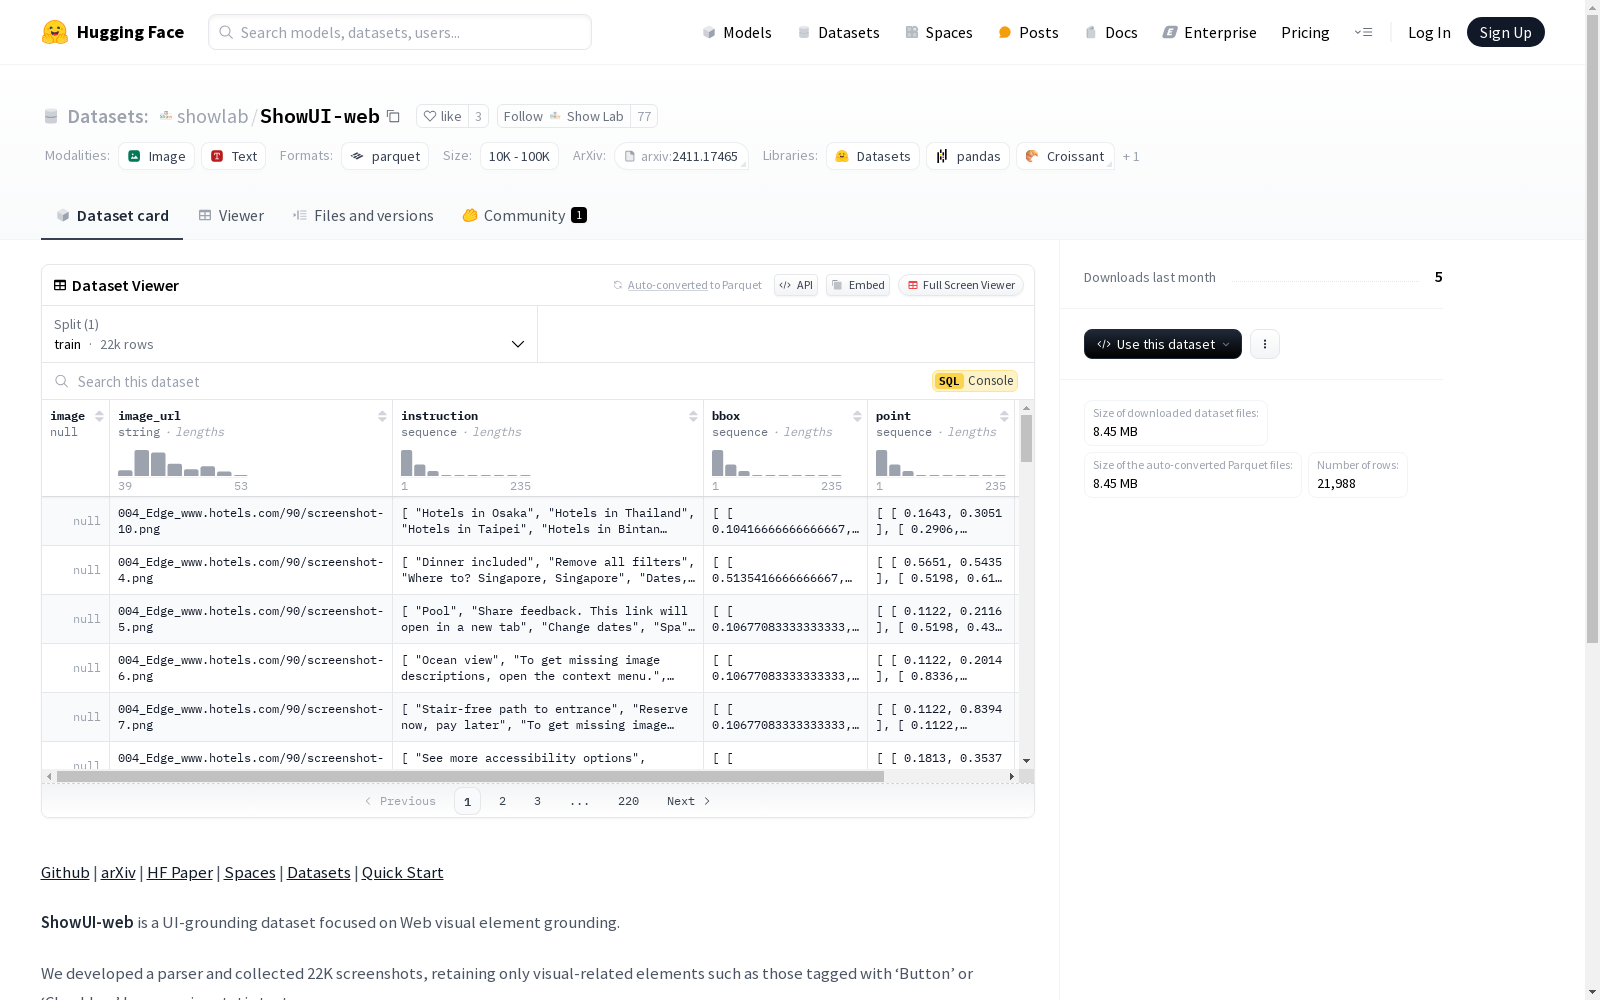Go to Models in the top navigation
1600x1000 pixels.
coord(737,32)
